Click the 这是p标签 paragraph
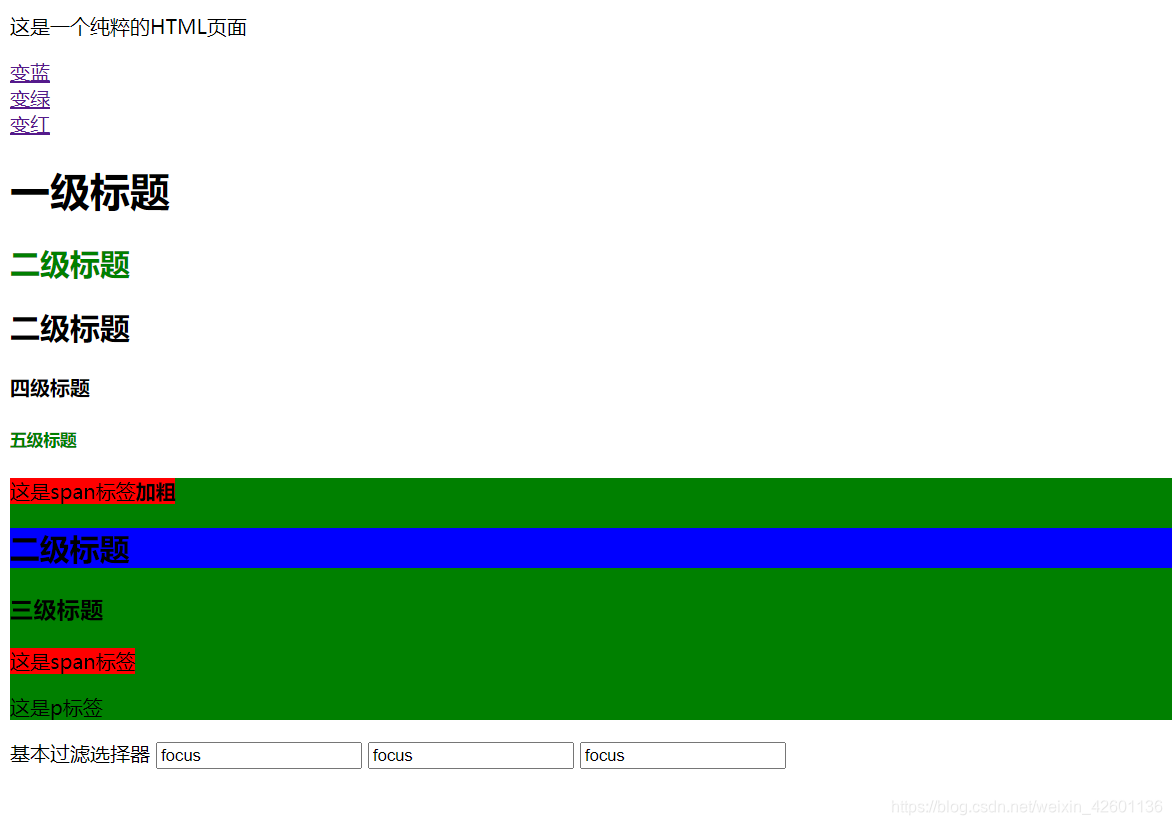1172x825 pixels. [56, 708]
